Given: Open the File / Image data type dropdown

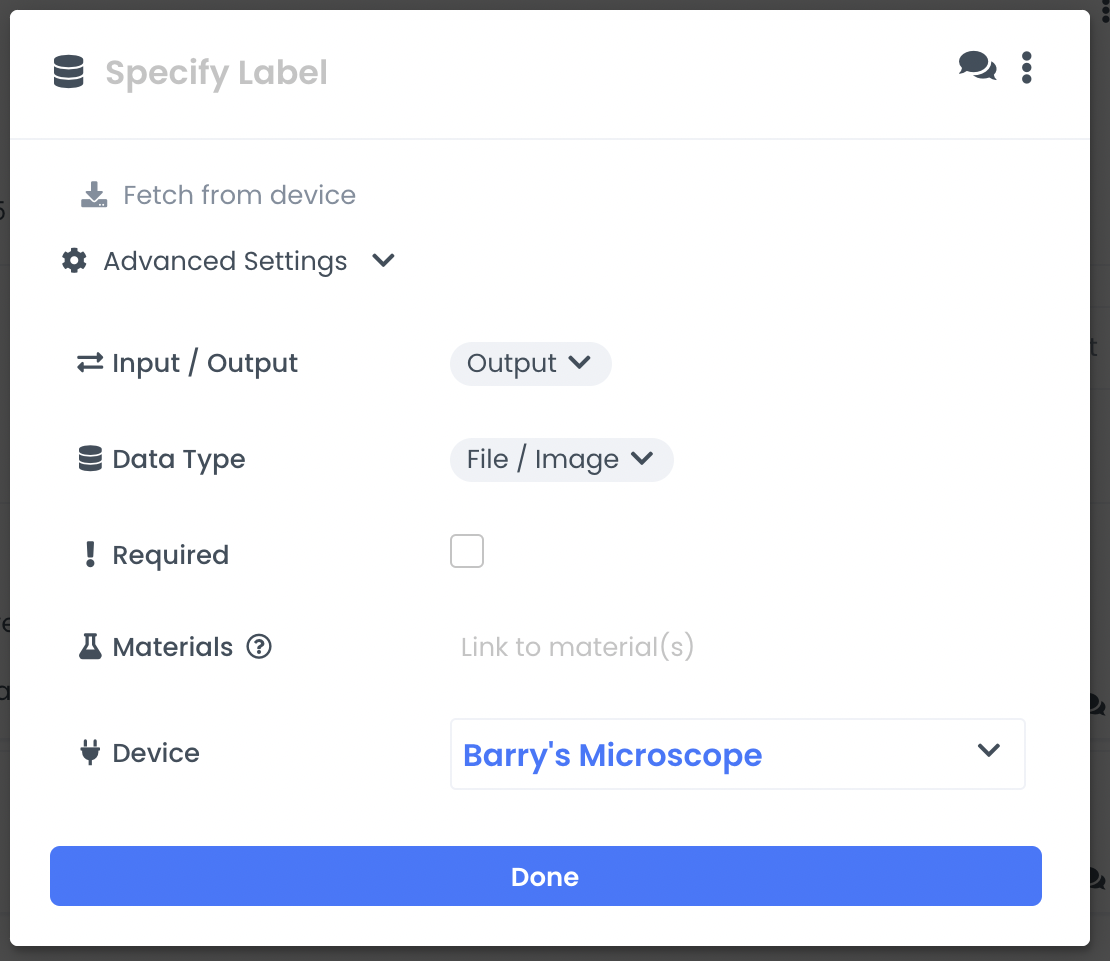Looking at the screenshot, I should [561, 459].
